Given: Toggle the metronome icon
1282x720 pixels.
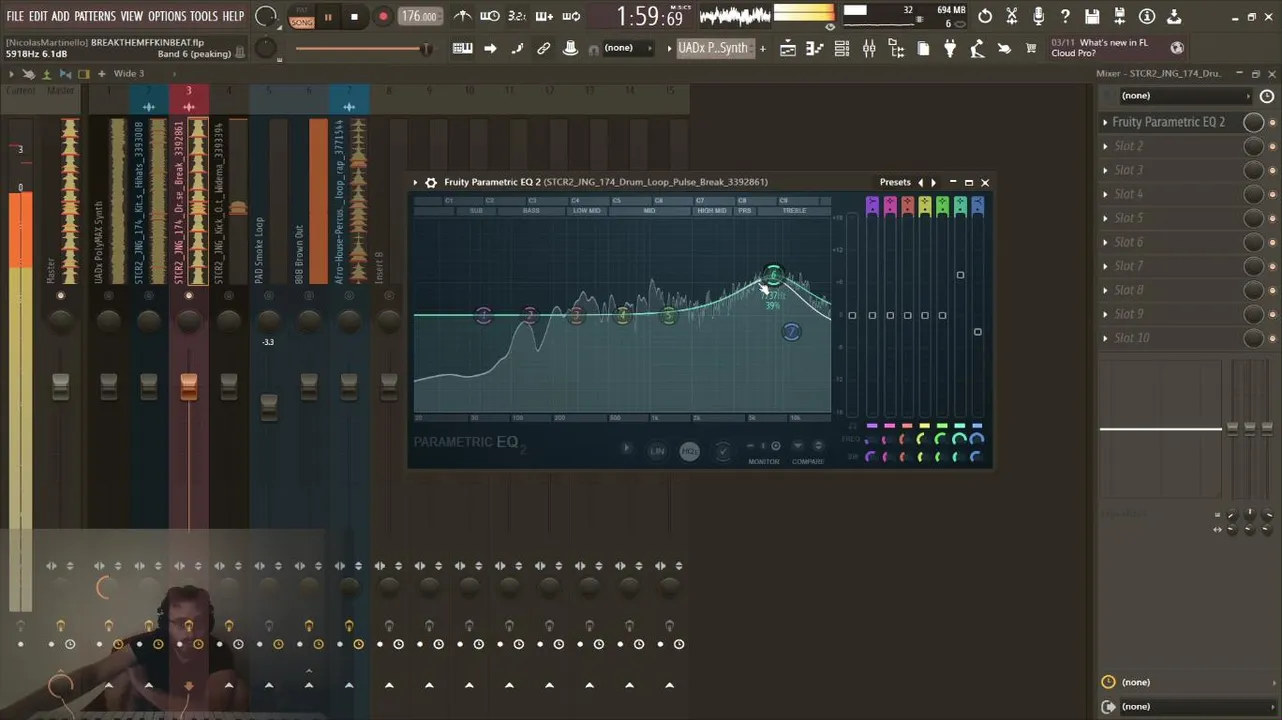Looking at the screenshot, I should (463, 16).
